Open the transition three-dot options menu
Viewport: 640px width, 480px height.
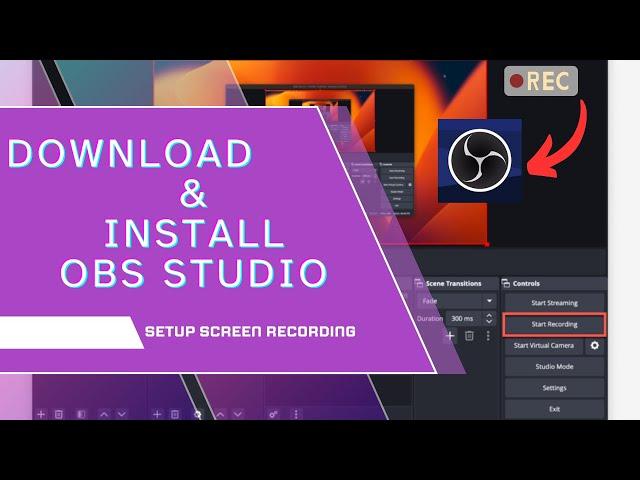pos(488,336)
